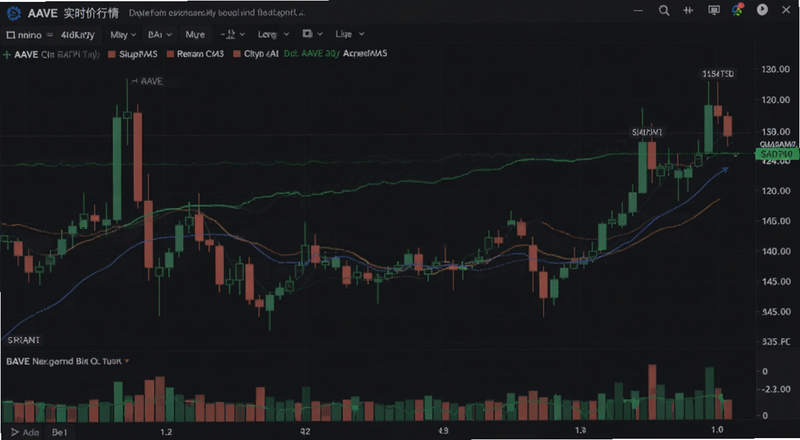Open the 'BAı' dropdown
Viewport: 800px width, 440px height.
click(x=160, y=35)
